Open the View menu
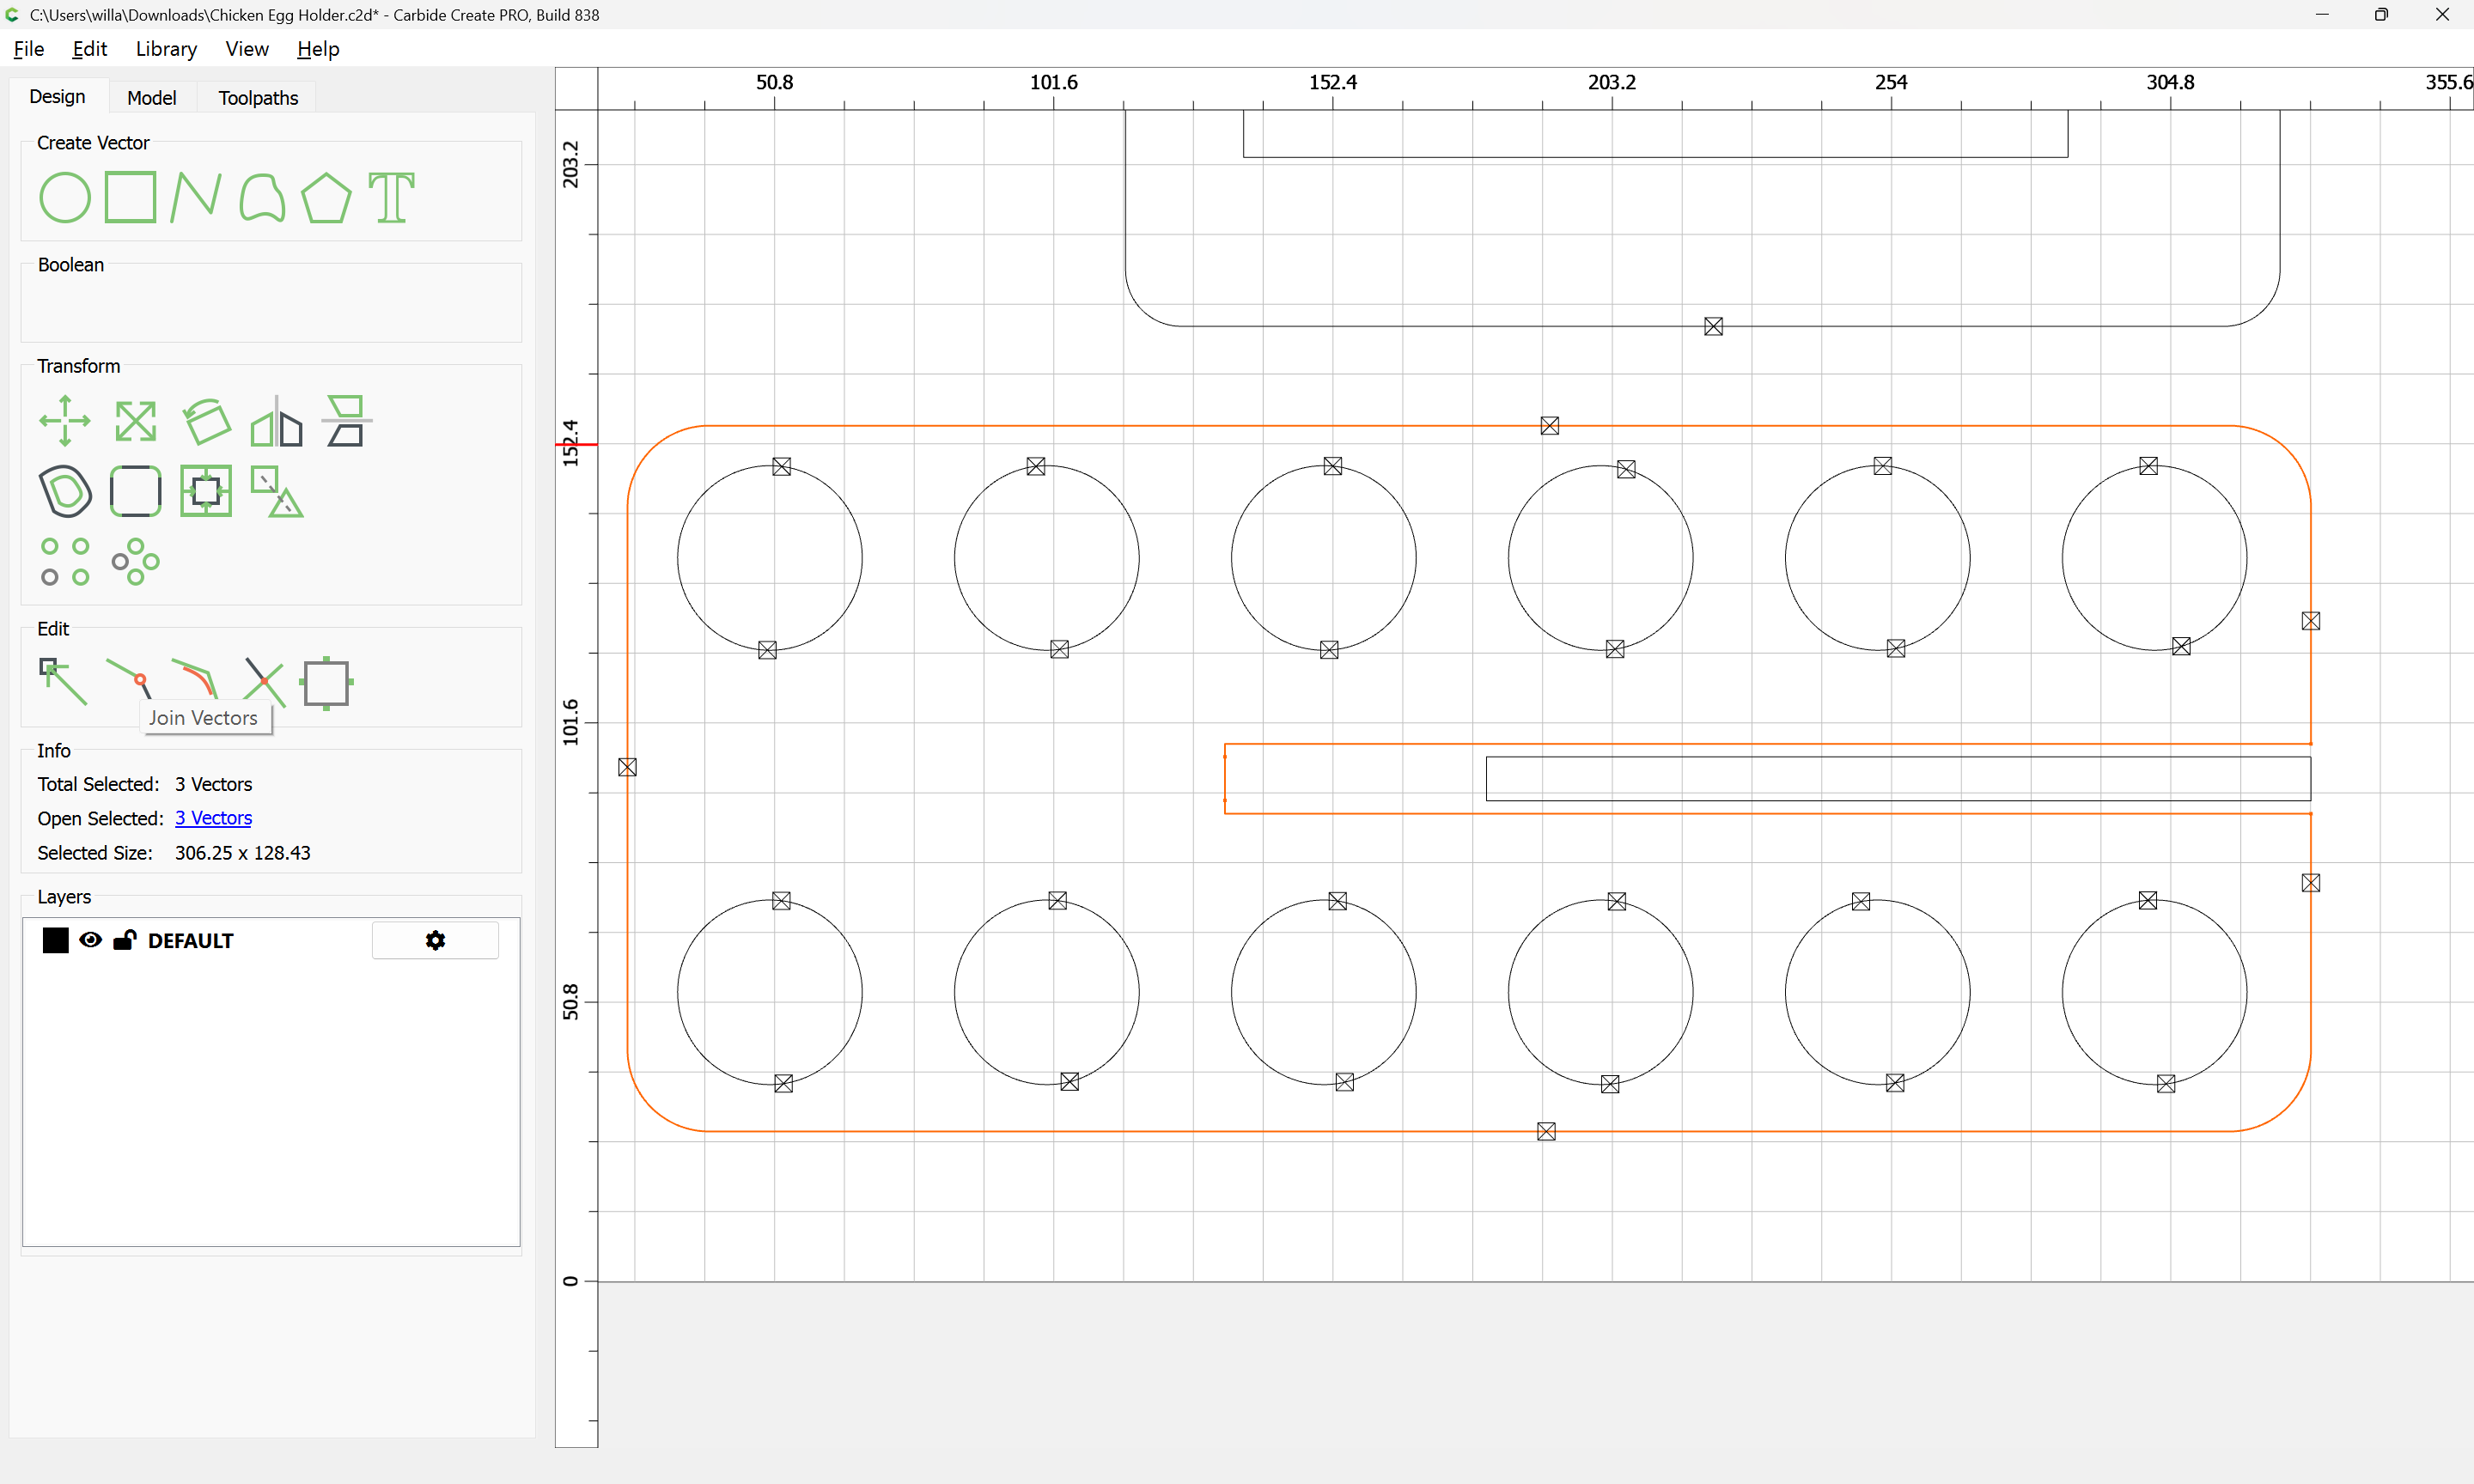This screenshot has width=2474, height=1484. (246, 49)
